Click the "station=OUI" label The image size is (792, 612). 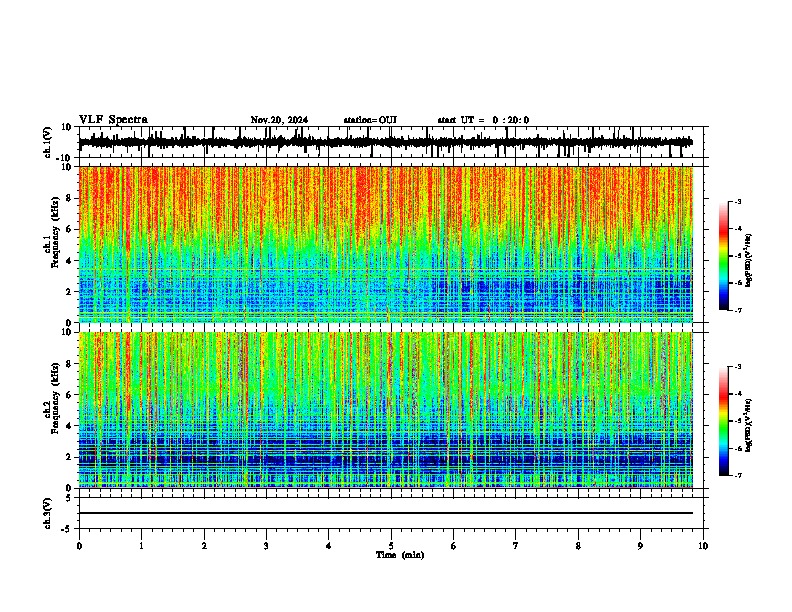click(x=370, y=120)
